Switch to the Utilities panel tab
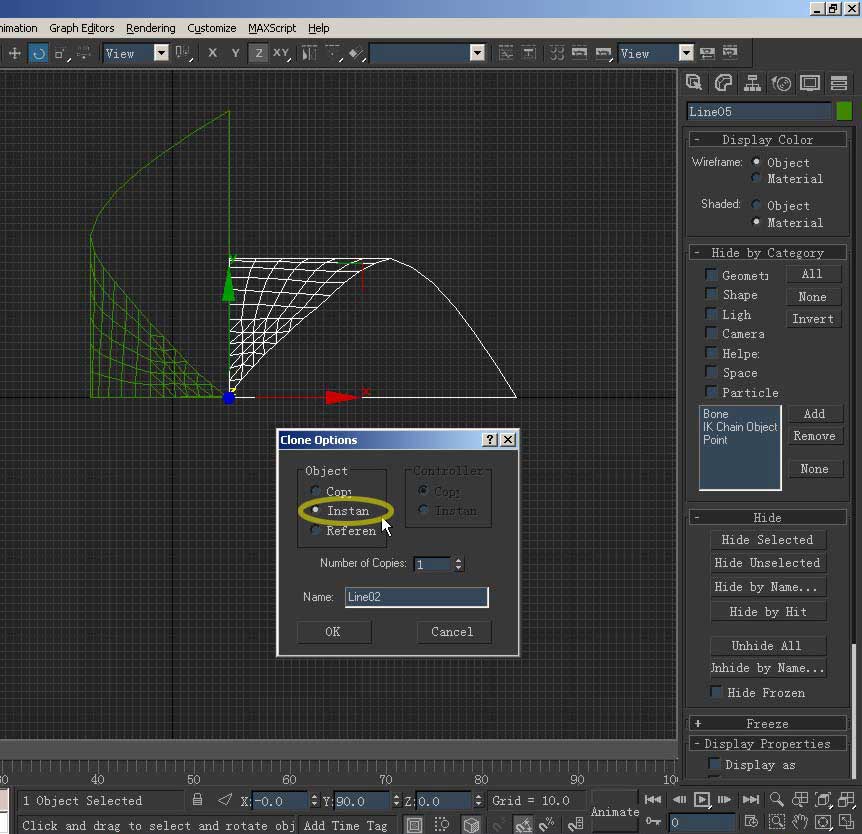Viewport: 862px width, 834px height. pos(838,83)
